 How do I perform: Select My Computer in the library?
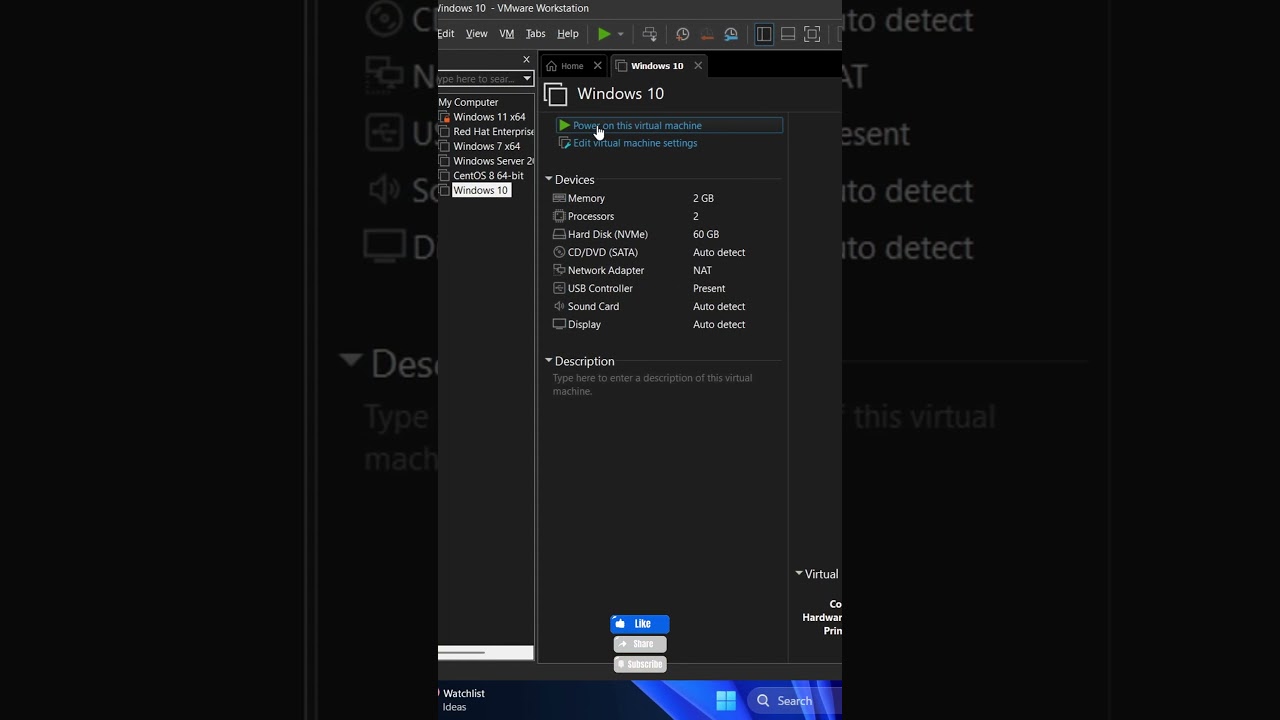pos(468,102)
